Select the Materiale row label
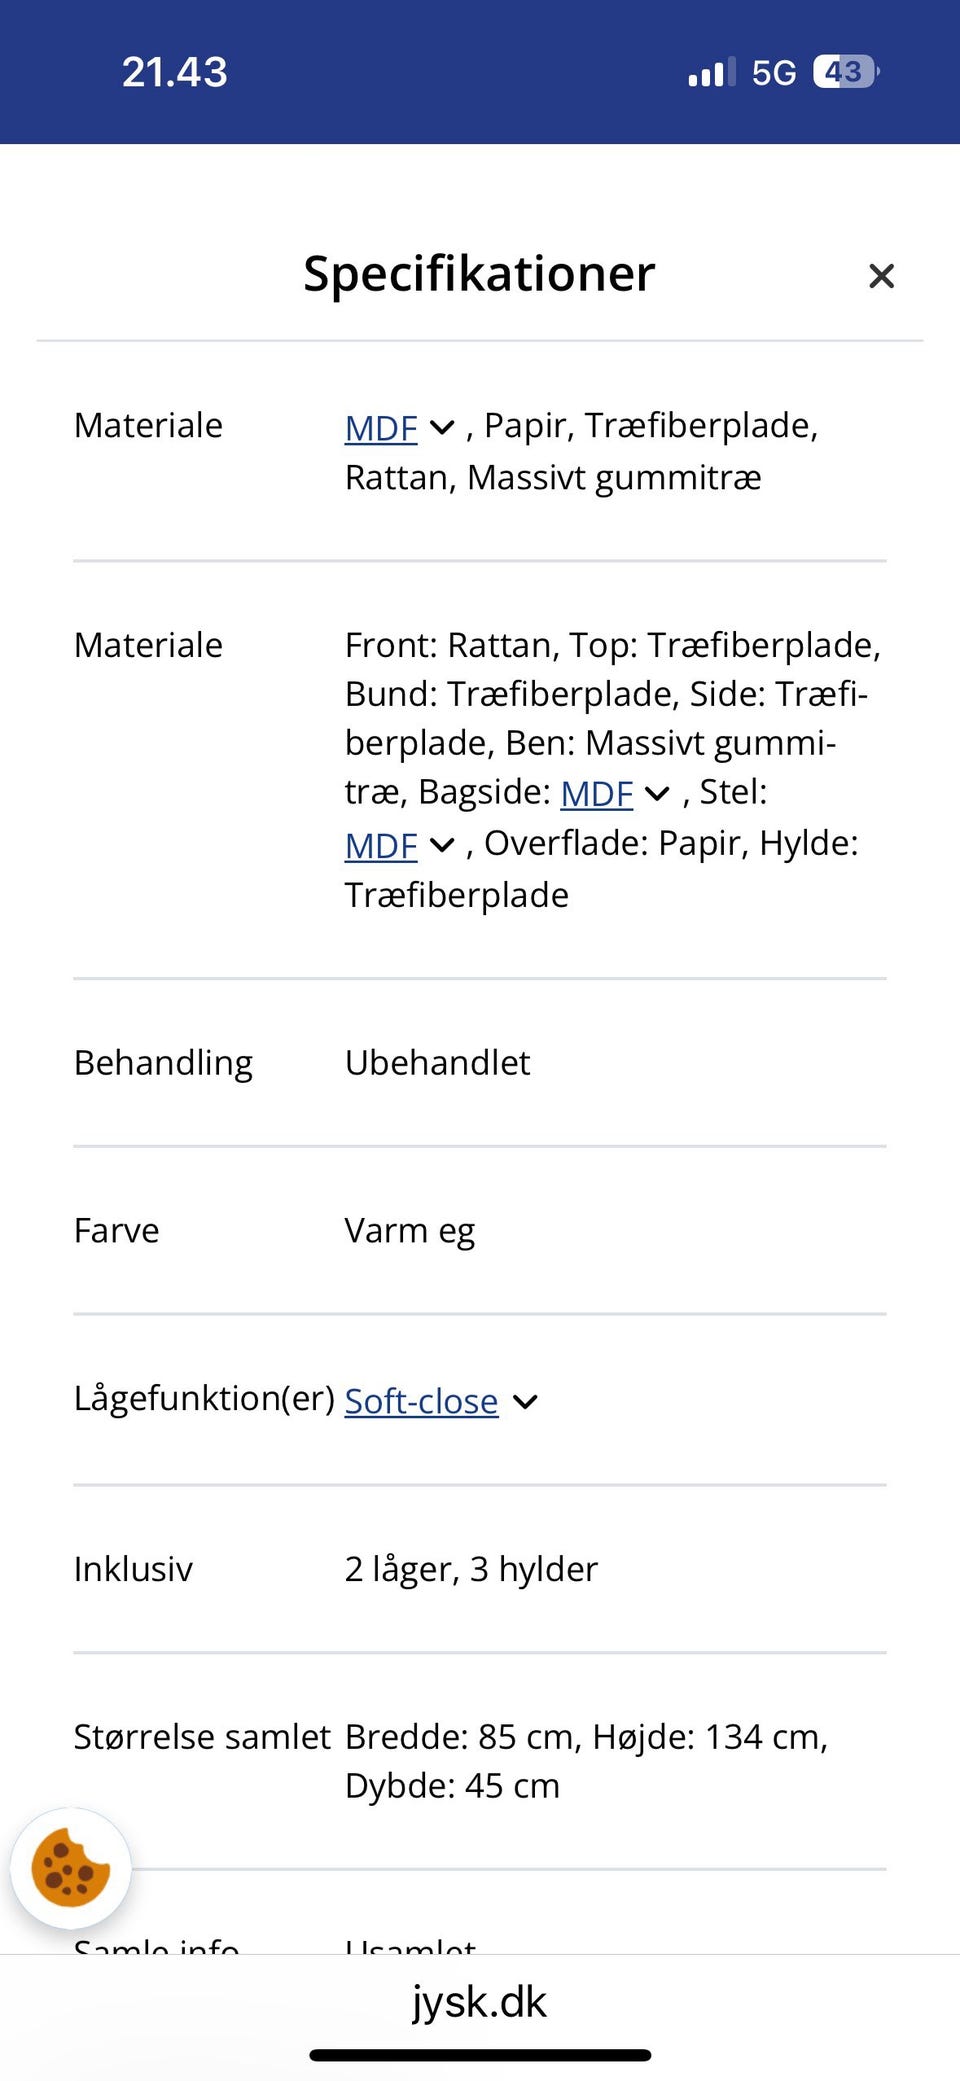Screen dimensions: 960x2081 (148, 425)
